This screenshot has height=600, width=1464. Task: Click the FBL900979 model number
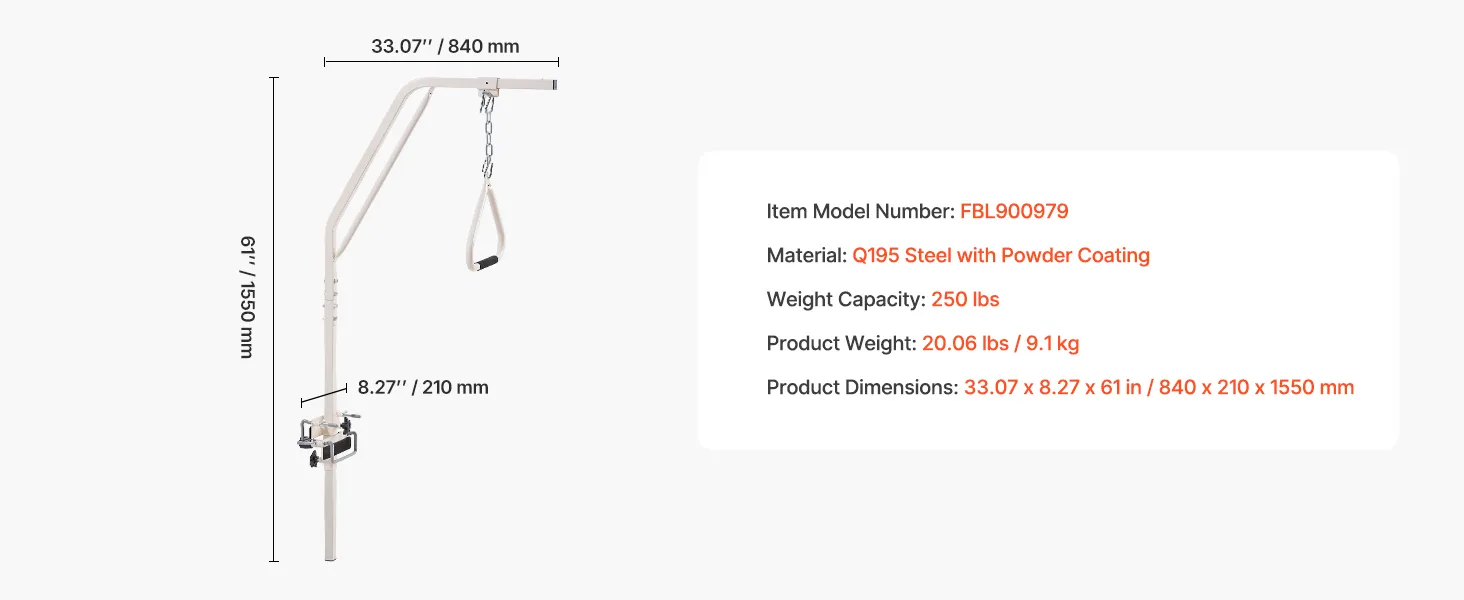pos(1014,211)
